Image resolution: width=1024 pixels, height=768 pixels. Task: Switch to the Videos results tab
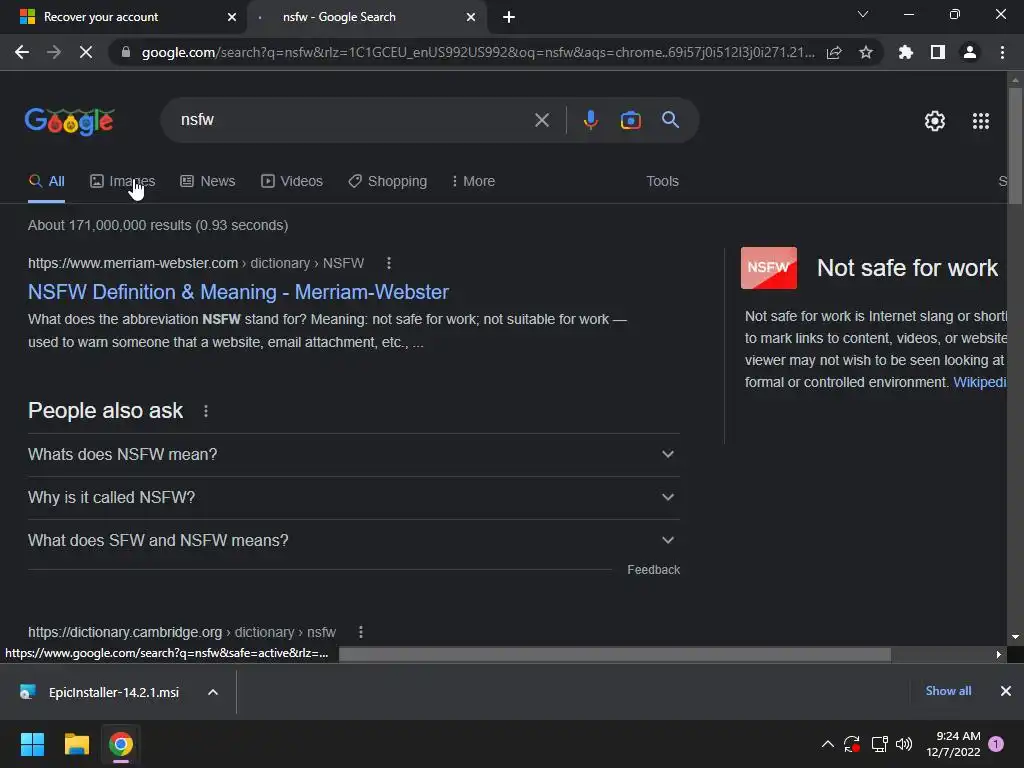coord(292,181)
